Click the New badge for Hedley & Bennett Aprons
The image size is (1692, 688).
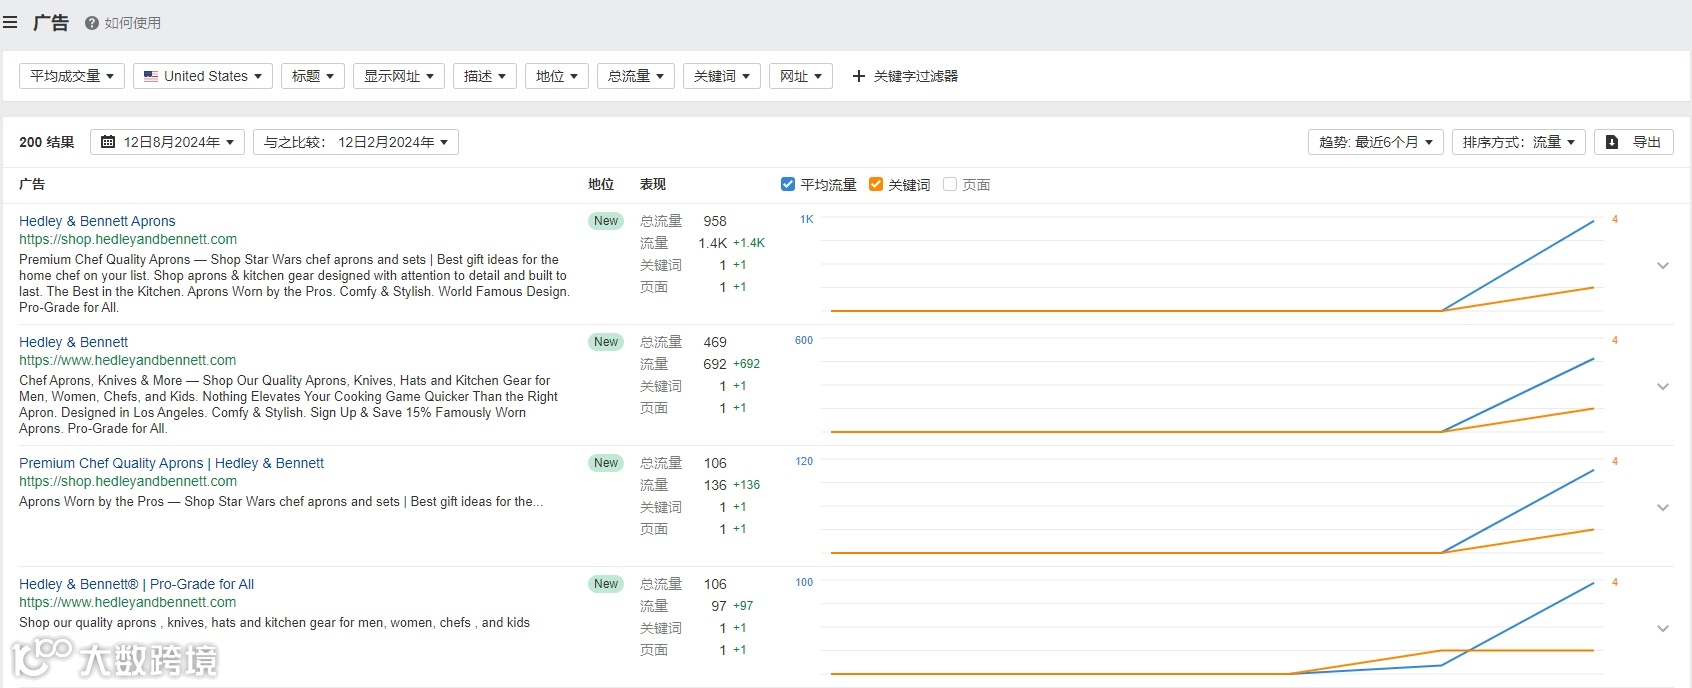(606, 221)
